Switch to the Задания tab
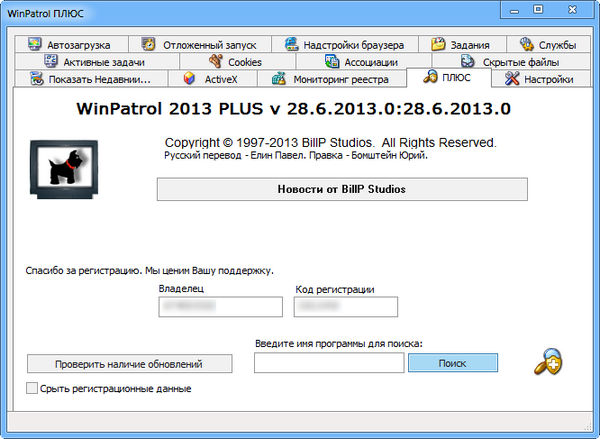Viewport: 600px width, 439px height. coord(463,44)
